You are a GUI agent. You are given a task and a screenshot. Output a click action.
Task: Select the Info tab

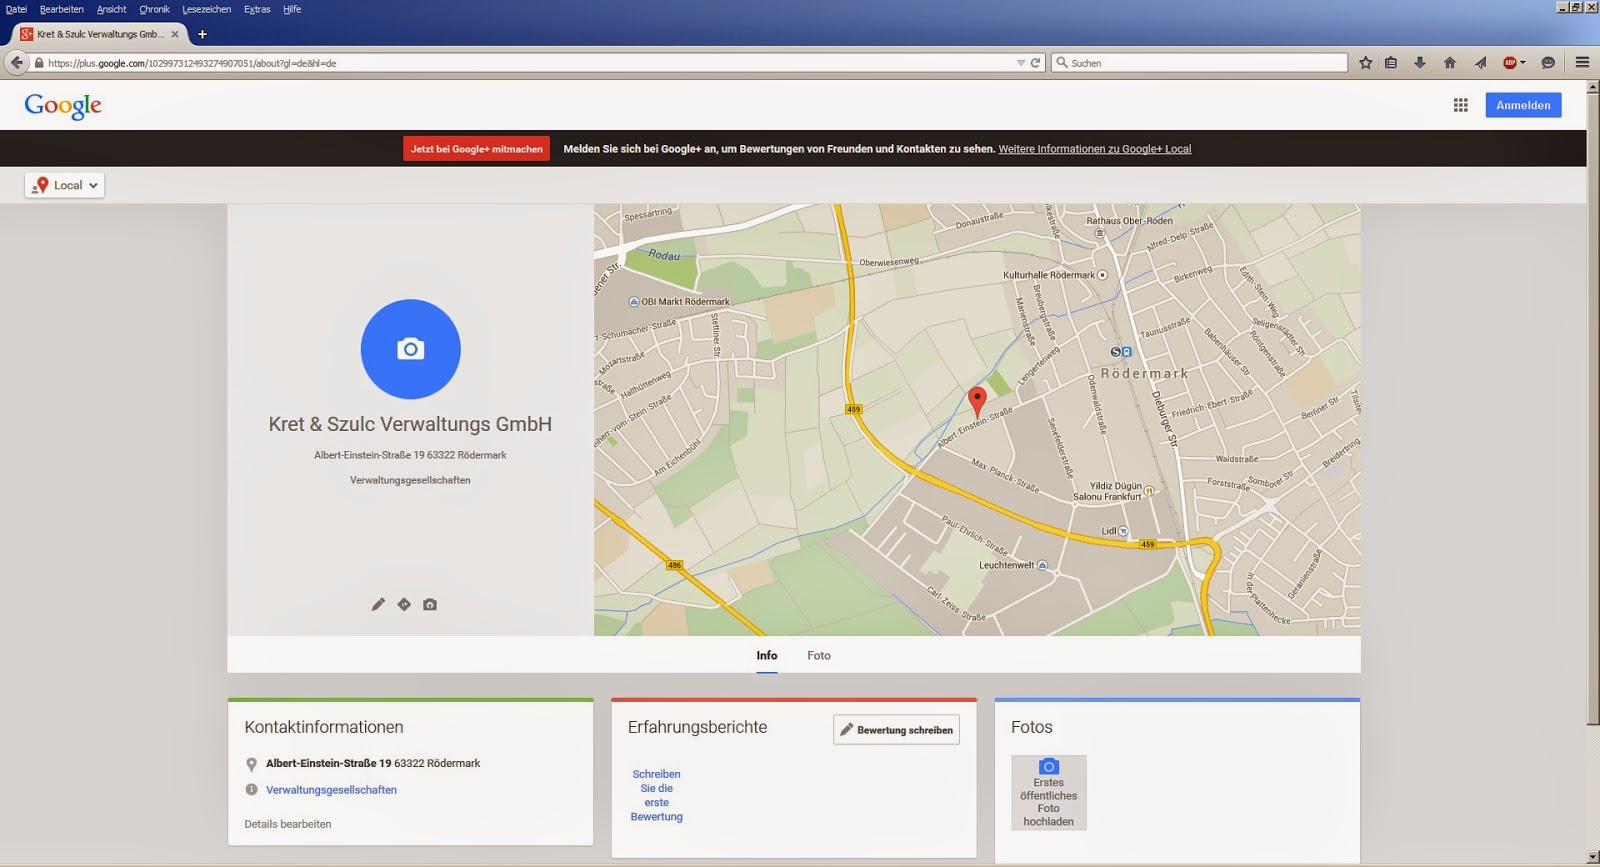tap(767, 655)
